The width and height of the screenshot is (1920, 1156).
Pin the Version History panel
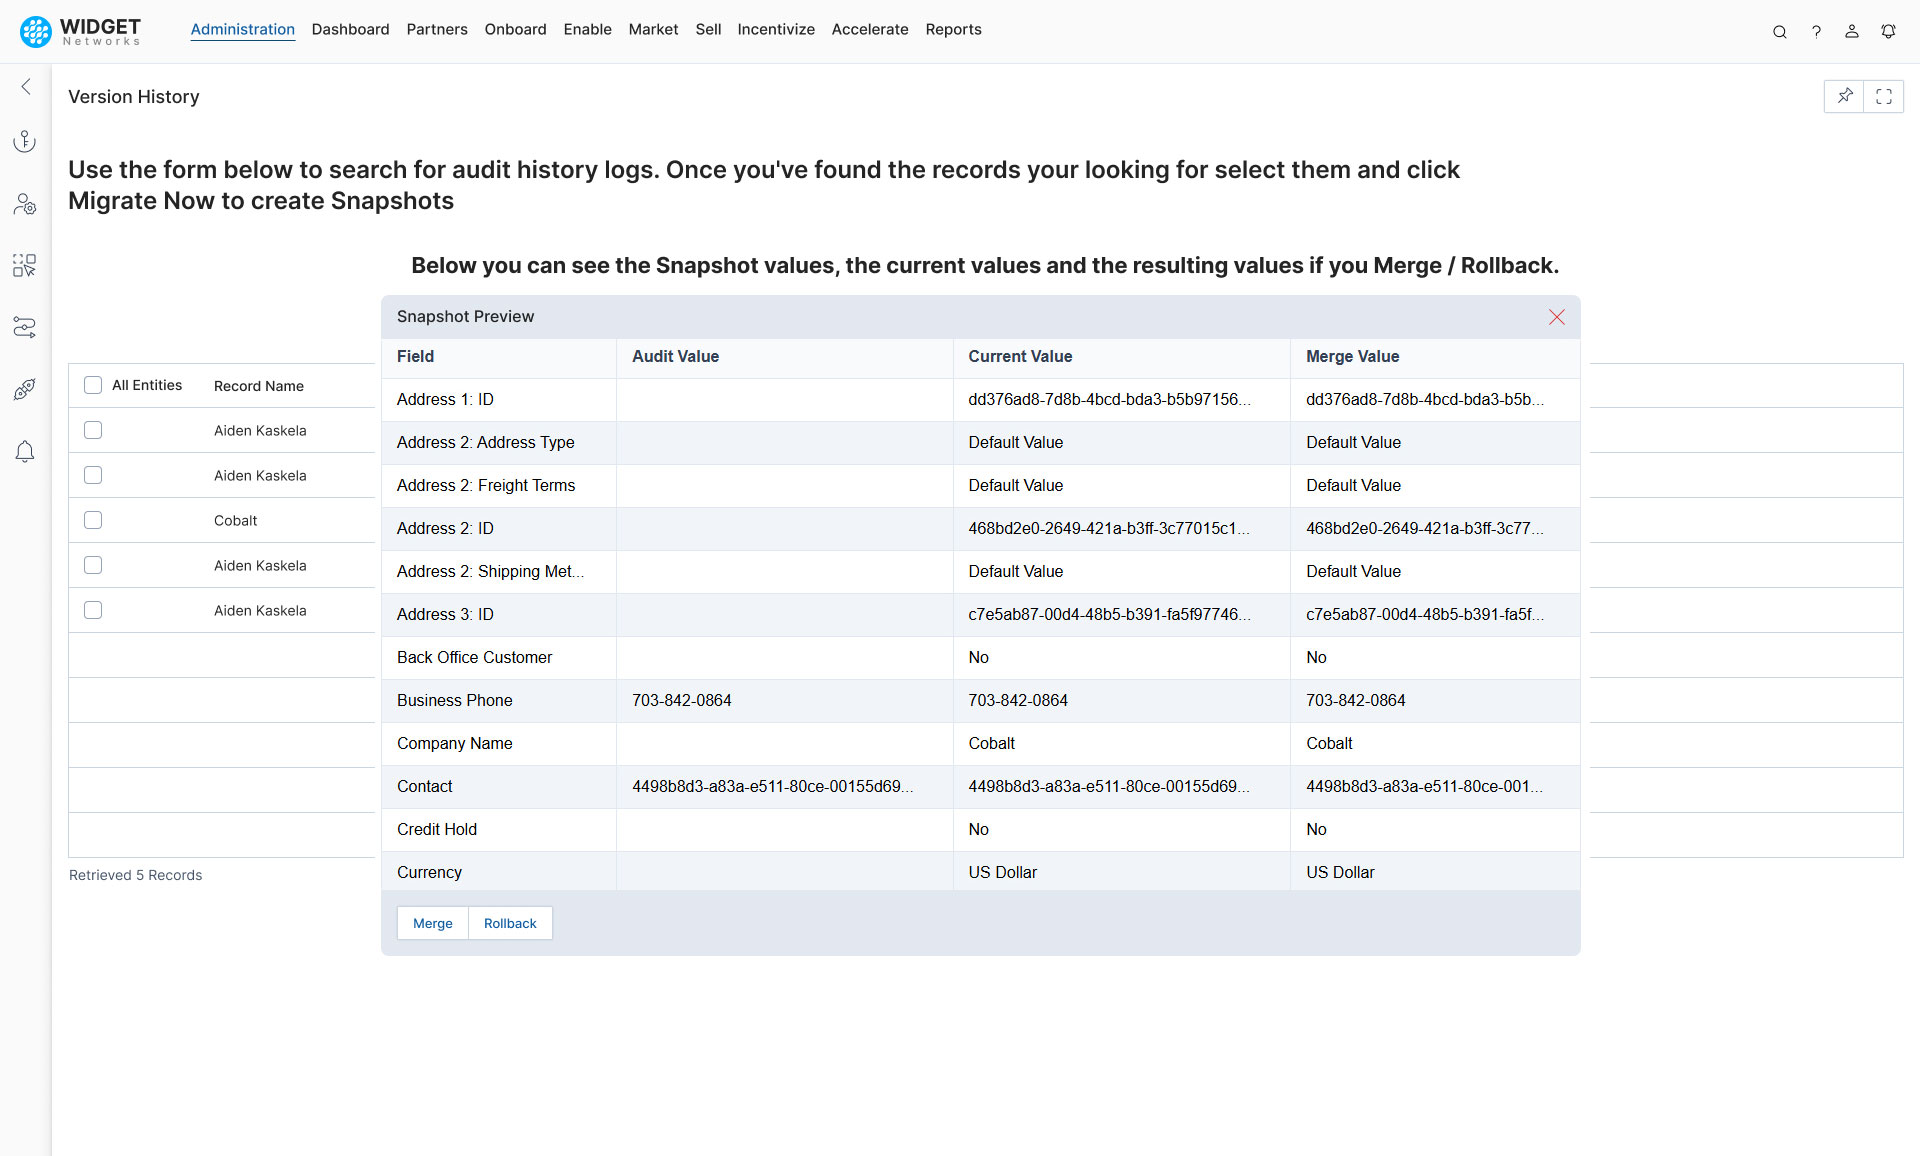click(1845, 96)
